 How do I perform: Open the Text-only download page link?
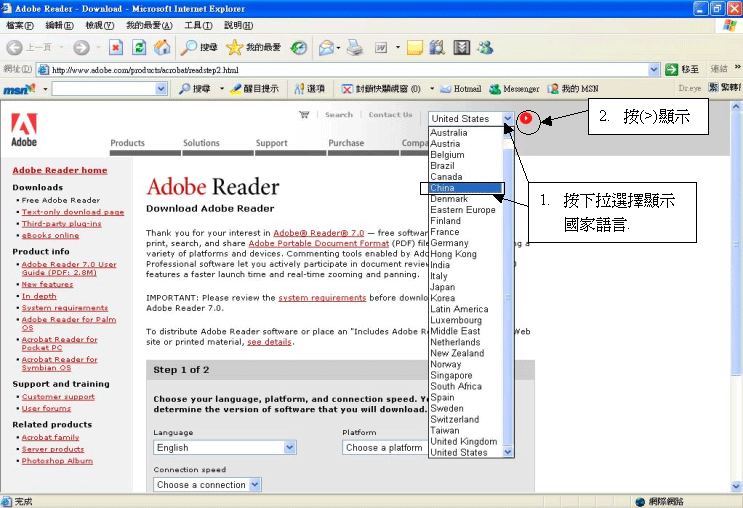[x=73, y=212]
